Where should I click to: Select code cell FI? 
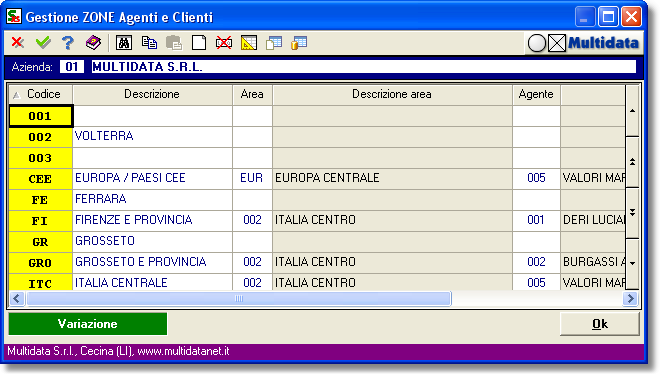pyautogui.click(x=41, y=221)
